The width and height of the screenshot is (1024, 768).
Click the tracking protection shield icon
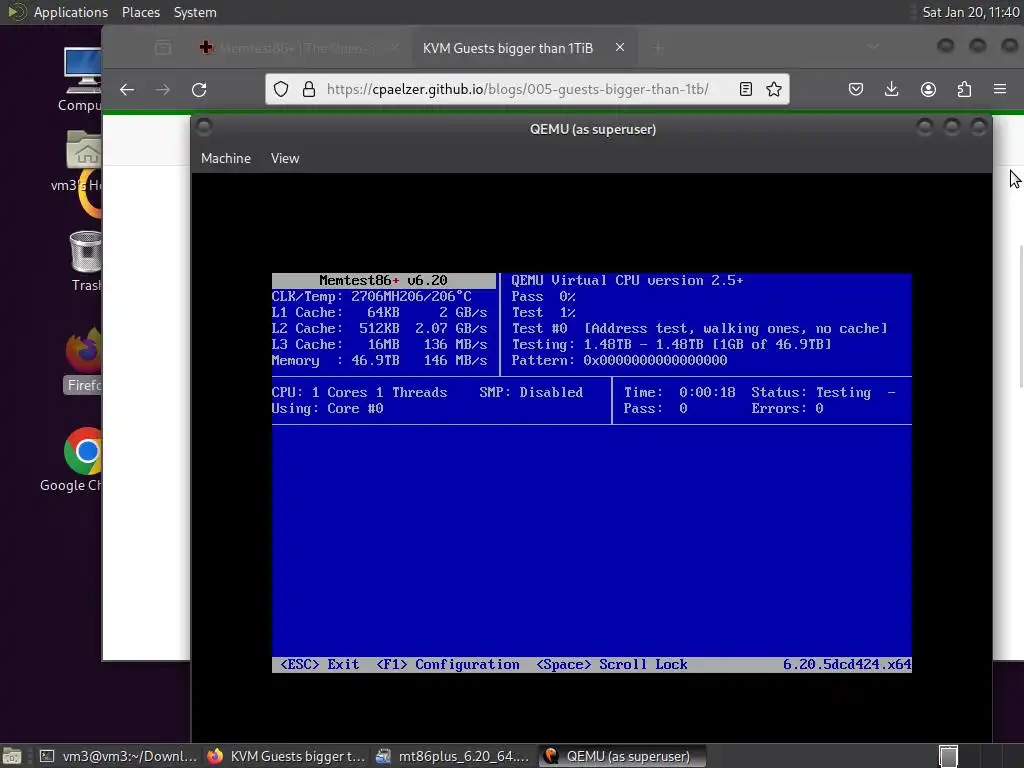[281, 89]
